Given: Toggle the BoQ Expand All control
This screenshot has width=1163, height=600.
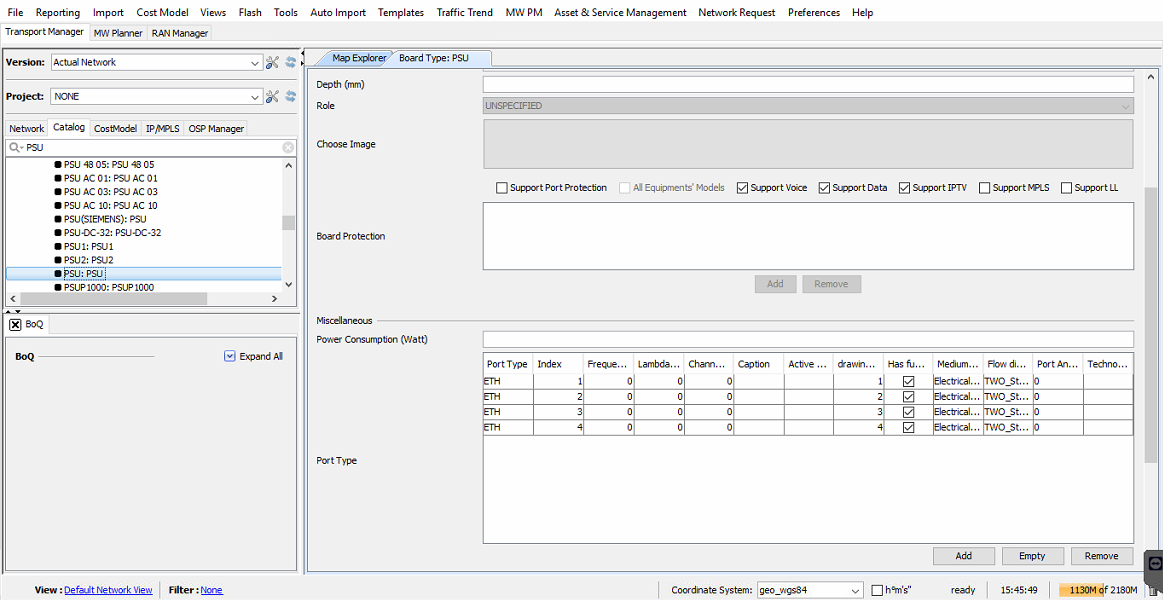Looking at the screenshot, I should (x=230, y=356).
